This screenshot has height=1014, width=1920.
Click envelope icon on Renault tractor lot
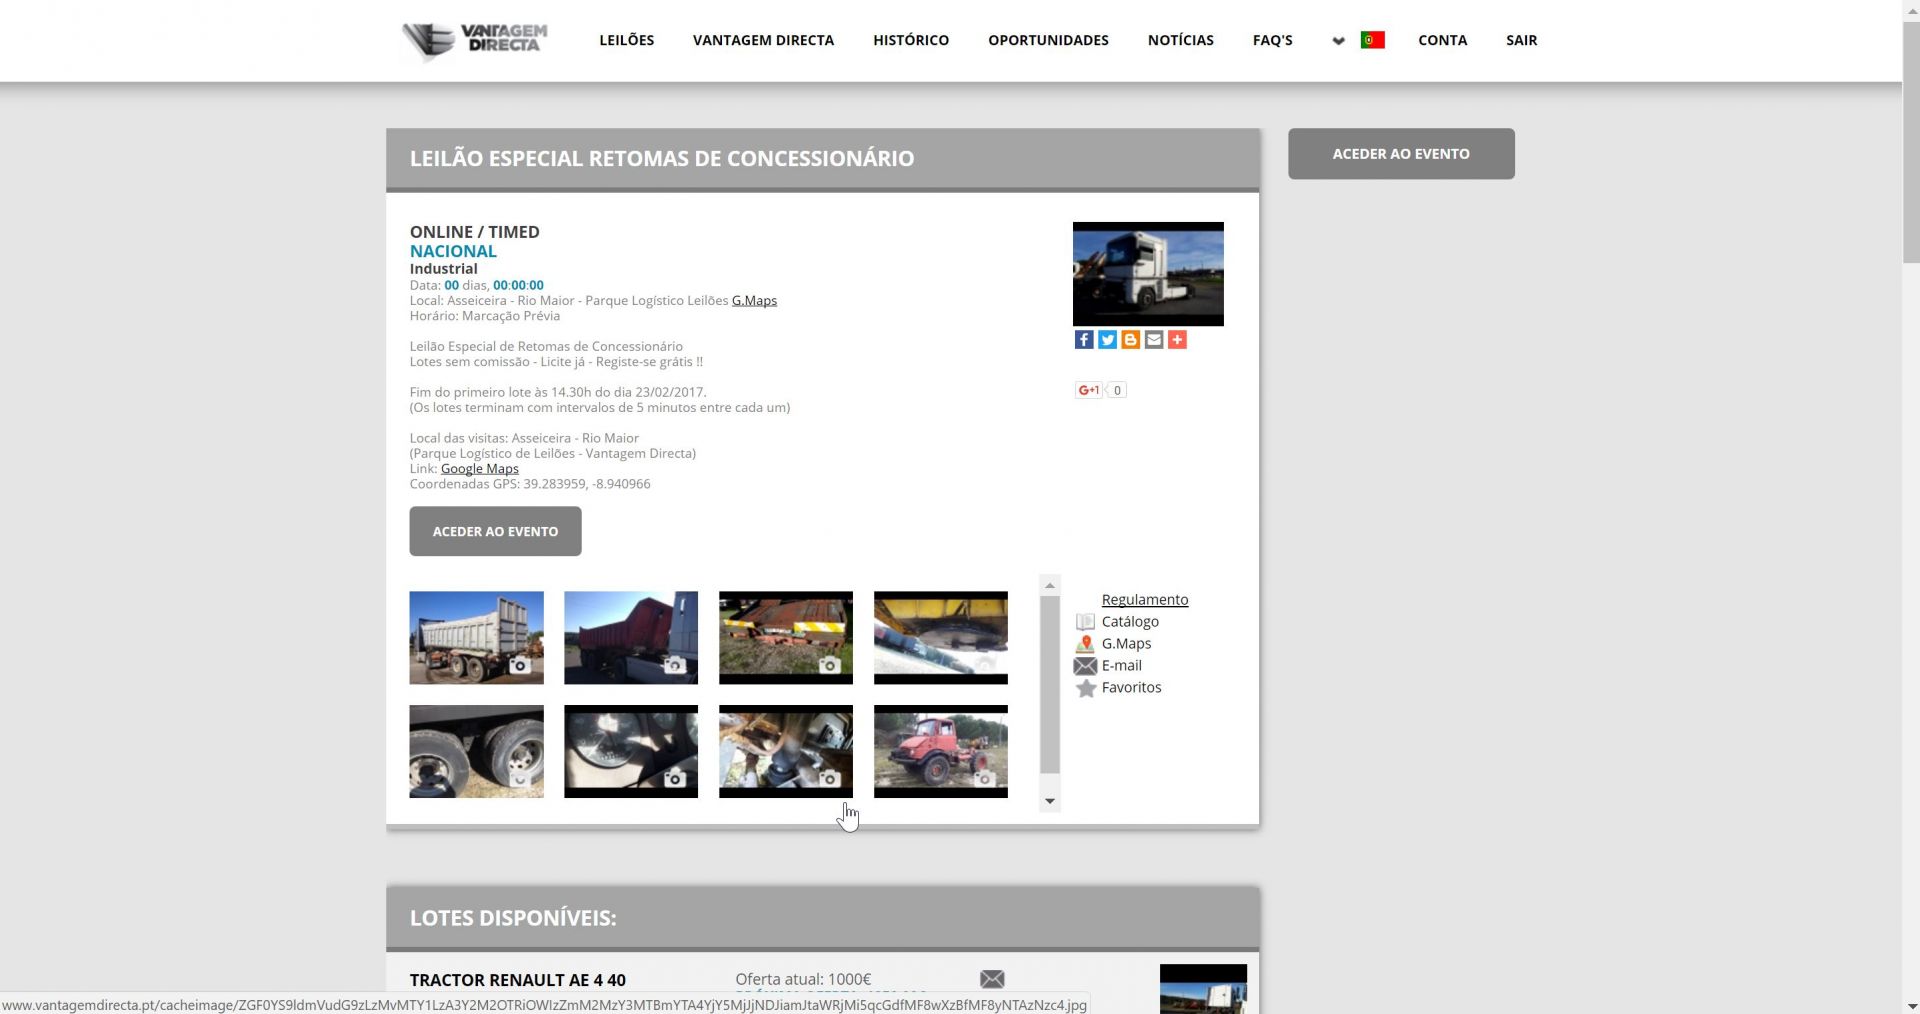(x=992, y=979)
